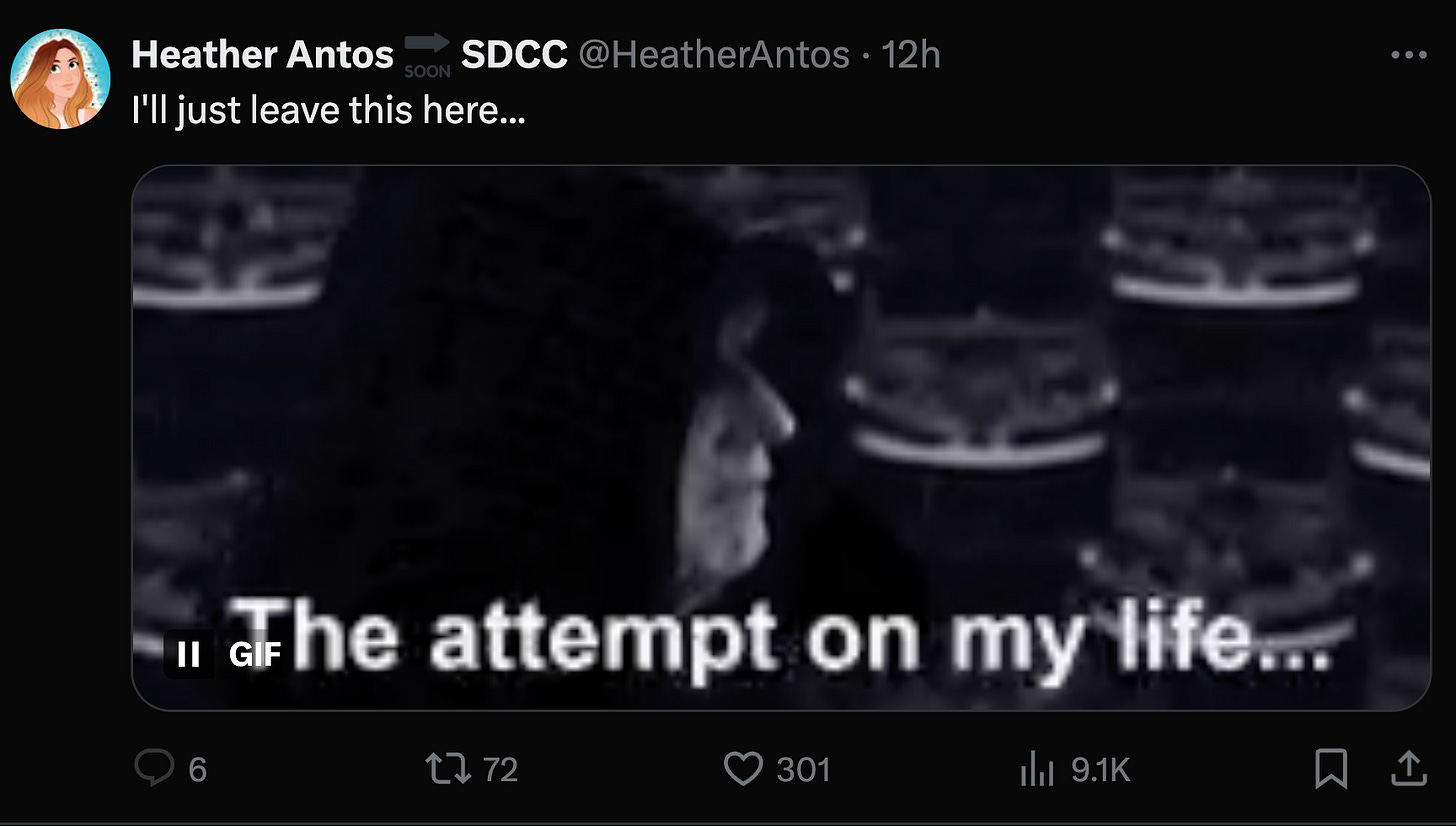Screen dimensions: 1456x826
Task: Open view analytics bar chart icon
Action: (x=1037, y=769)
